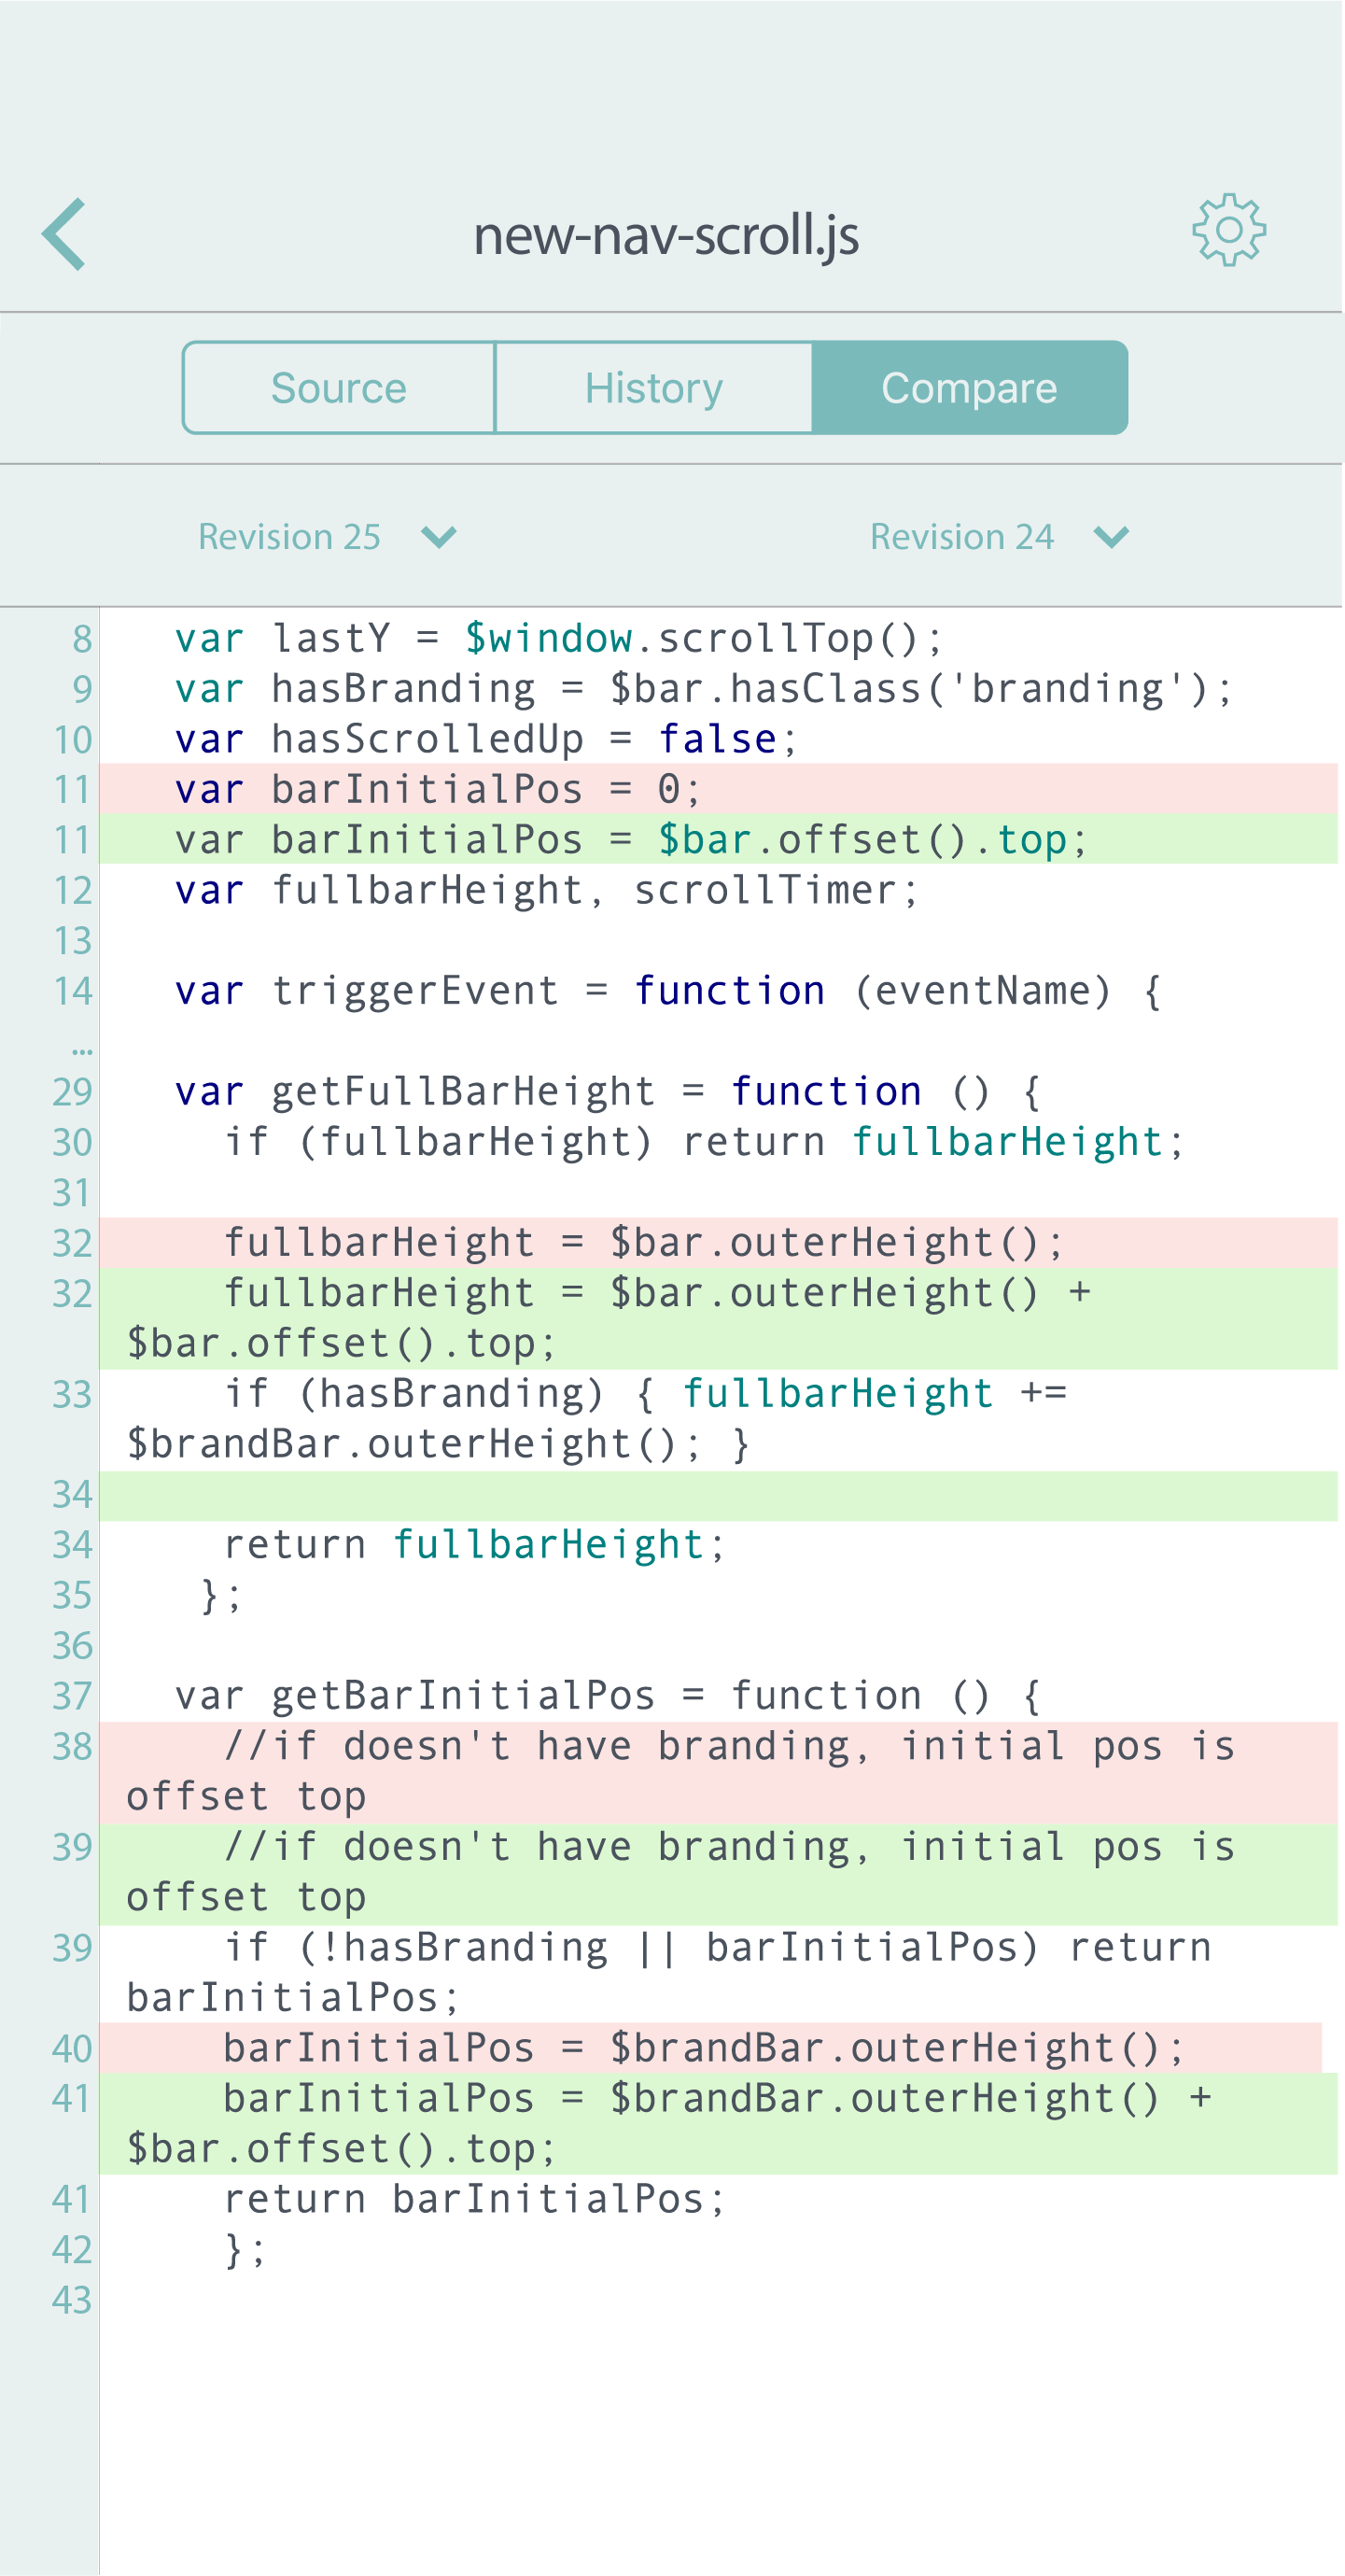Select added line with outerHeight() + $bar.offset().top
This screenshot has height=2576, width=1345.
(718, 1318)
